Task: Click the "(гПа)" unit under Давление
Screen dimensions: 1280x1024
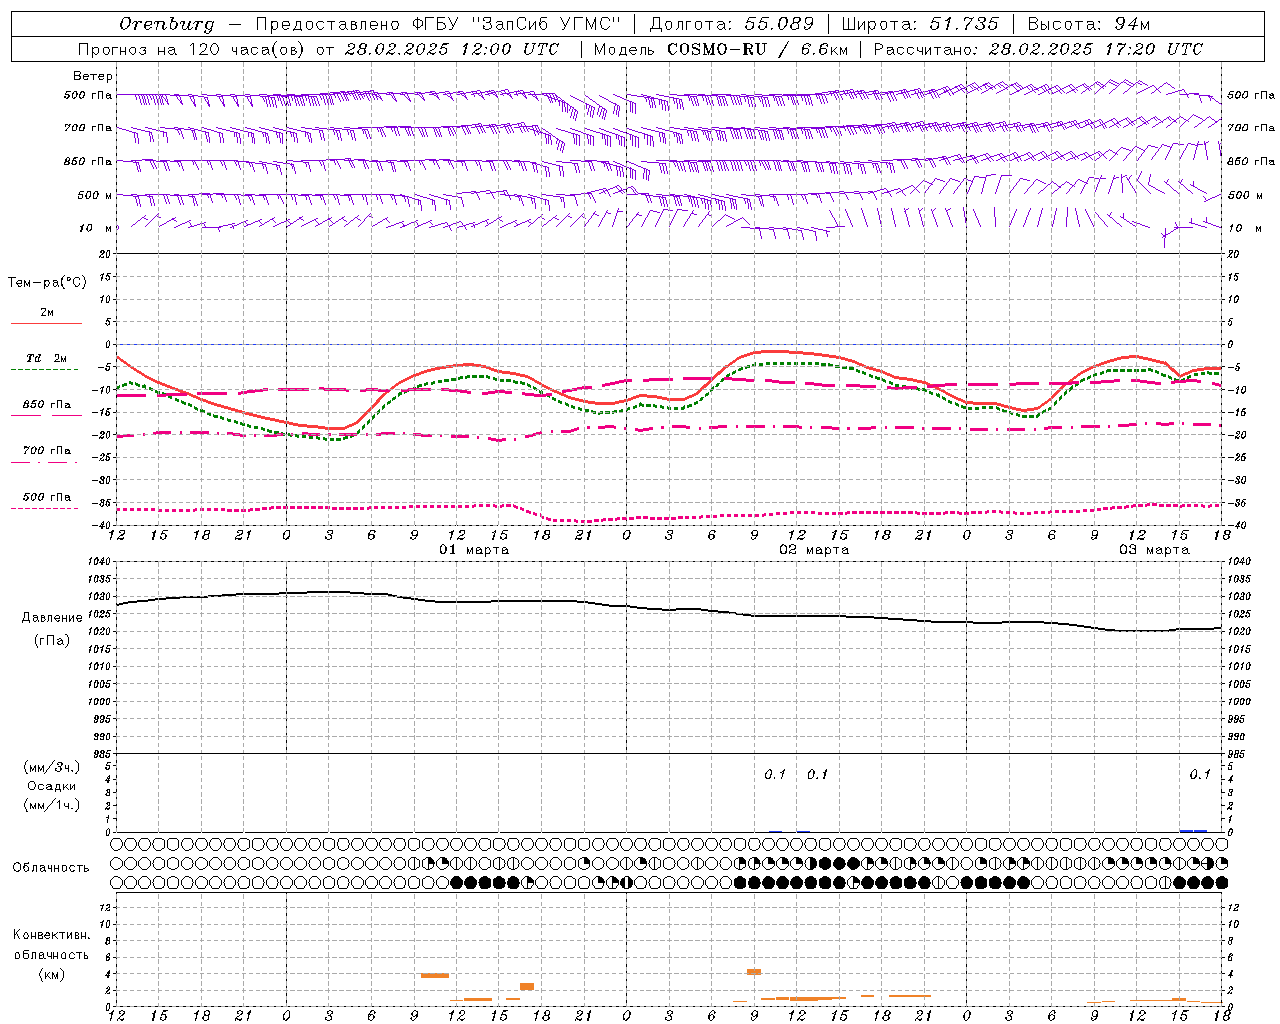Action: click(x=52, y=641)
